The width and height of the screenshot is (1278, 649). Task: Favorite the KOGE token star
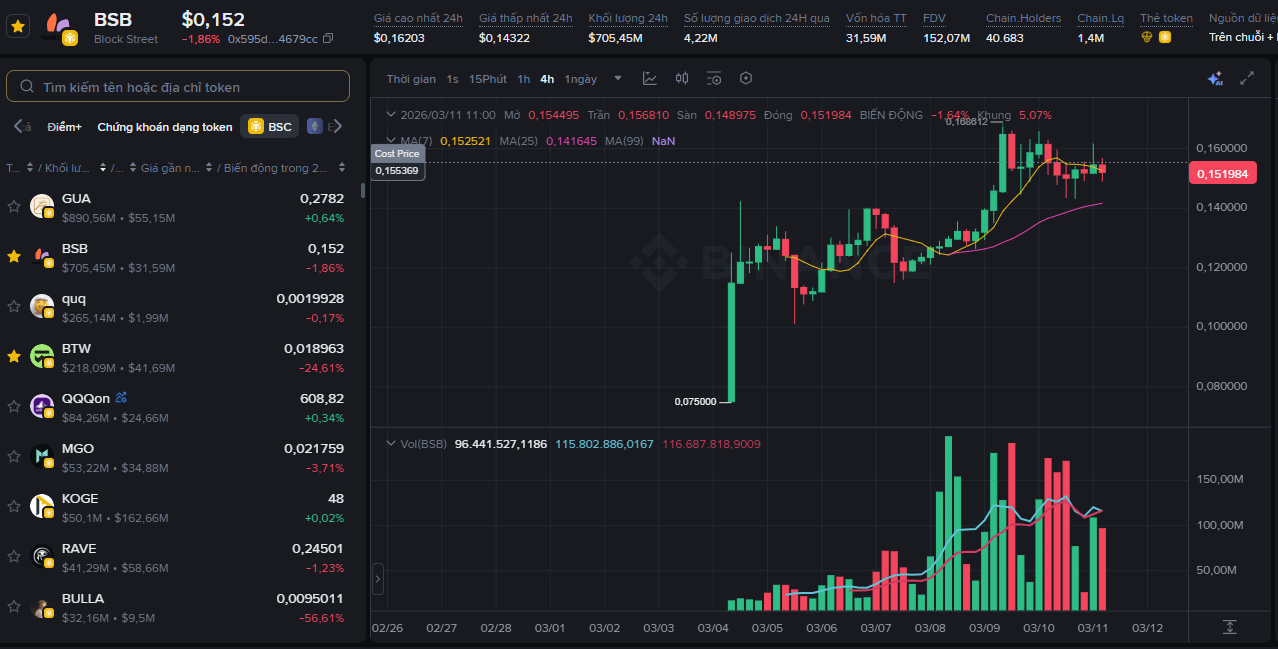tap(14, 507)
